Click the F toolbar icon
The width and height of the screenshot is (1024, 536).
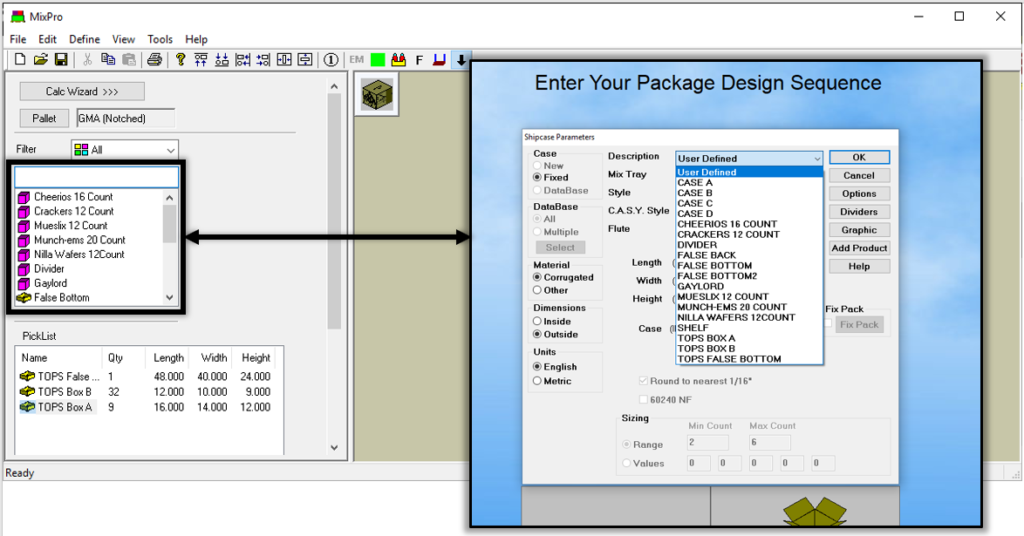[419, 60]
